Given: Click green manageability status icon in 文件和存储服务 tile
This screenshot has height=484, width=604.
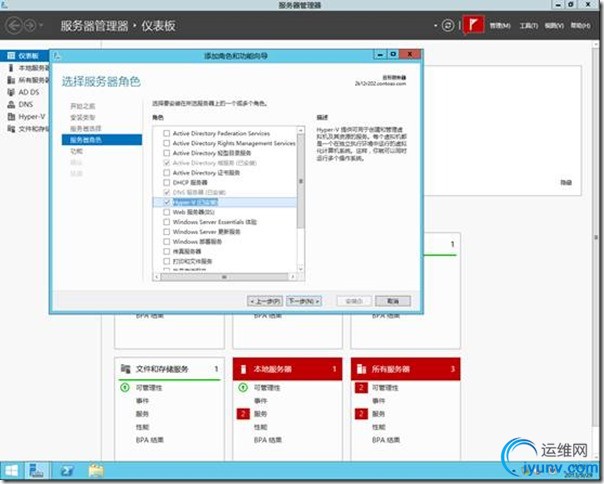Looking at the screenshot, I should 125,387.
